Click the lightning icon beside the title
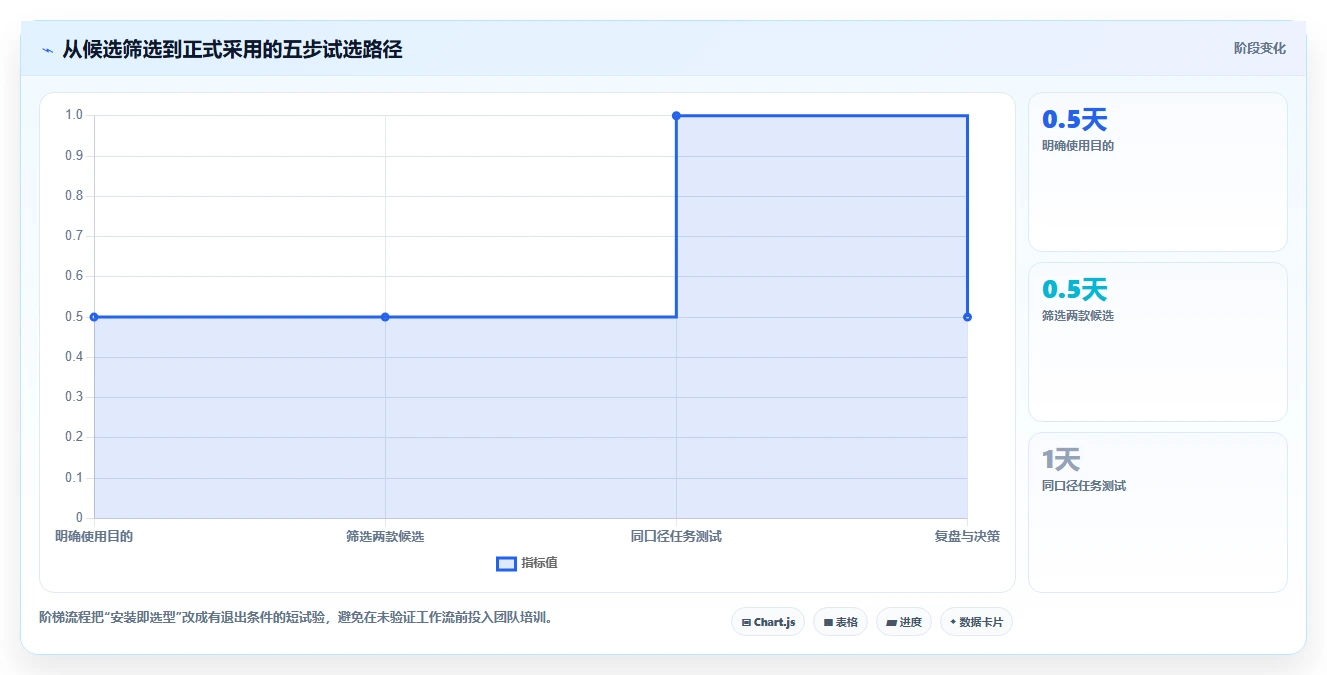 (47, 50)
